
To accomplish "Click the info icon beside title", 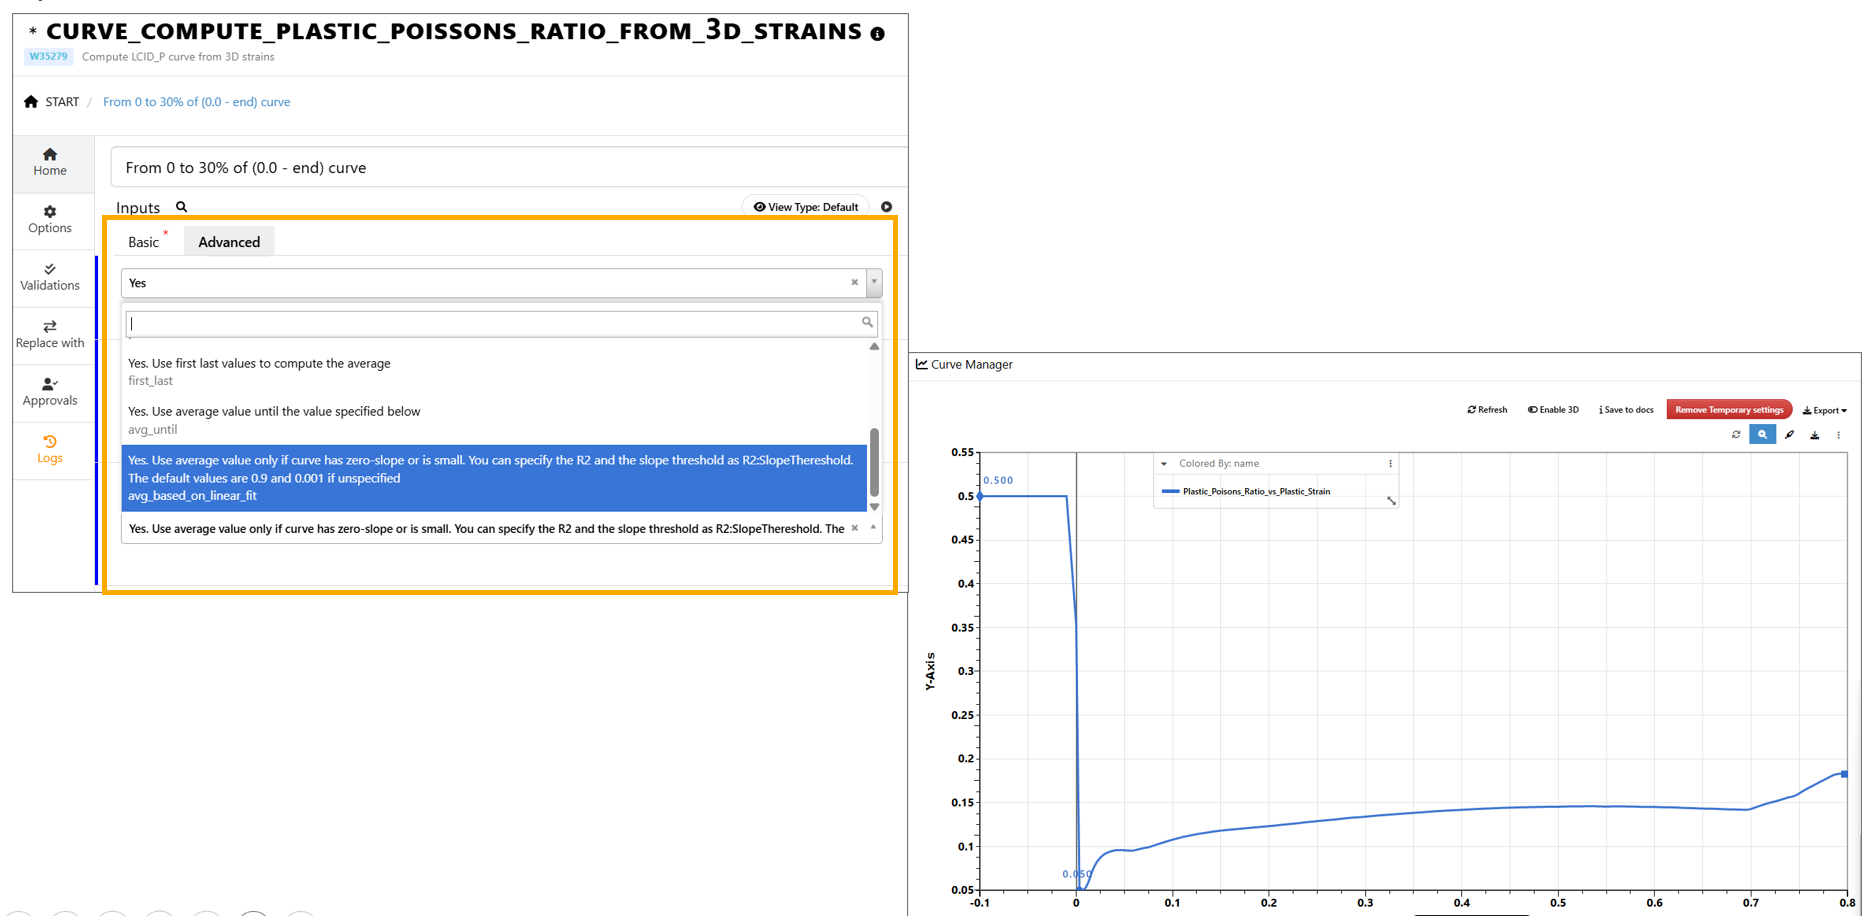I will coord(877,34).
